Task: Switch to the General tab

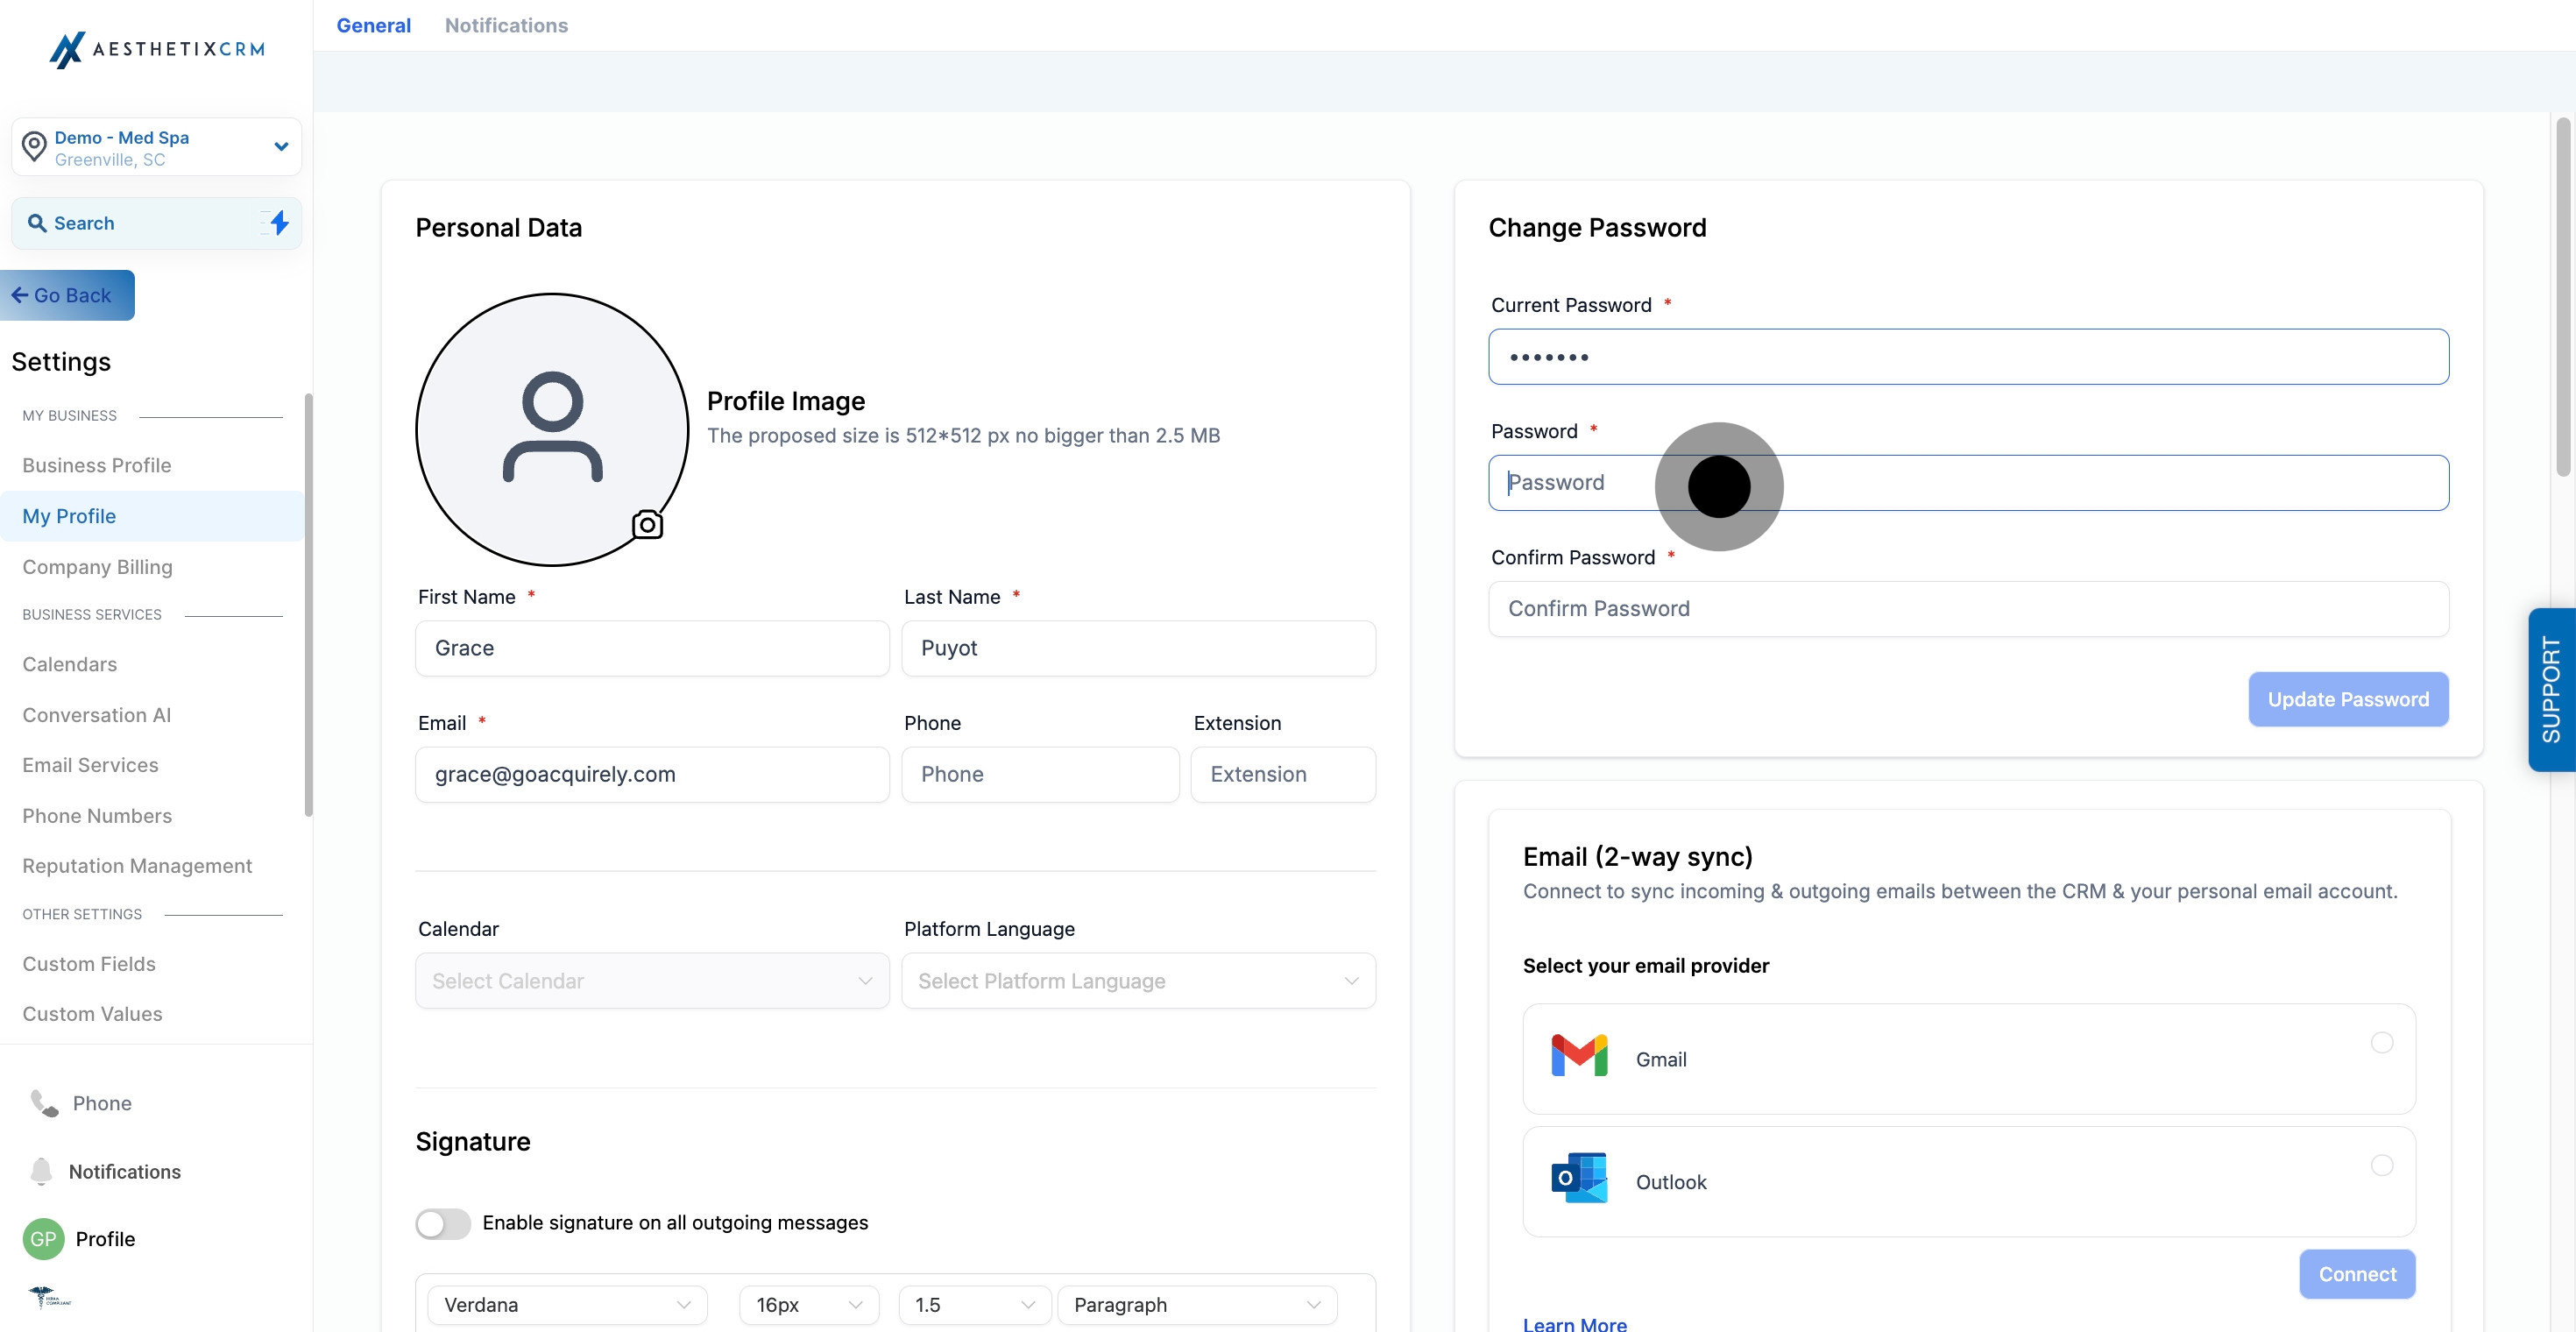Action: 373,25
